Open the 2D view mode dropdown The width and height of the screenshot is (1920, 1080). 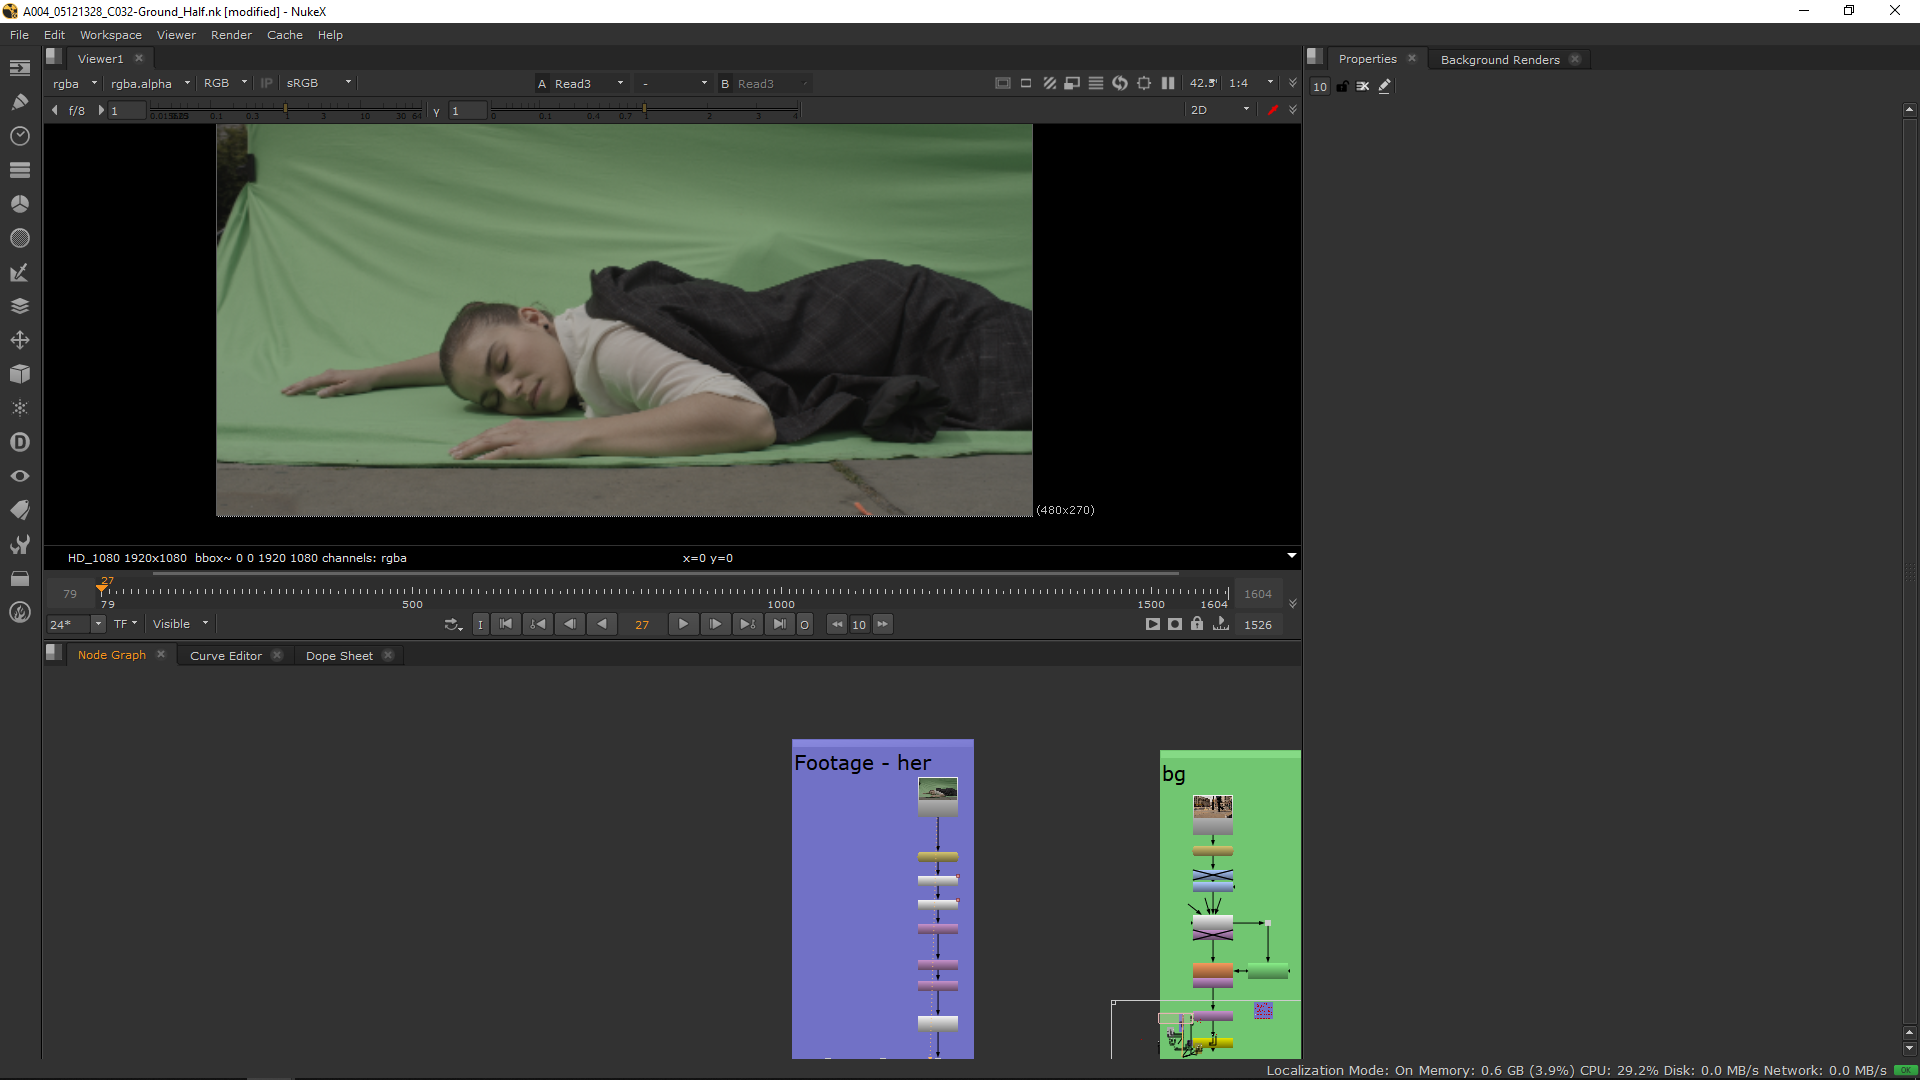(x=1219, y=110)
